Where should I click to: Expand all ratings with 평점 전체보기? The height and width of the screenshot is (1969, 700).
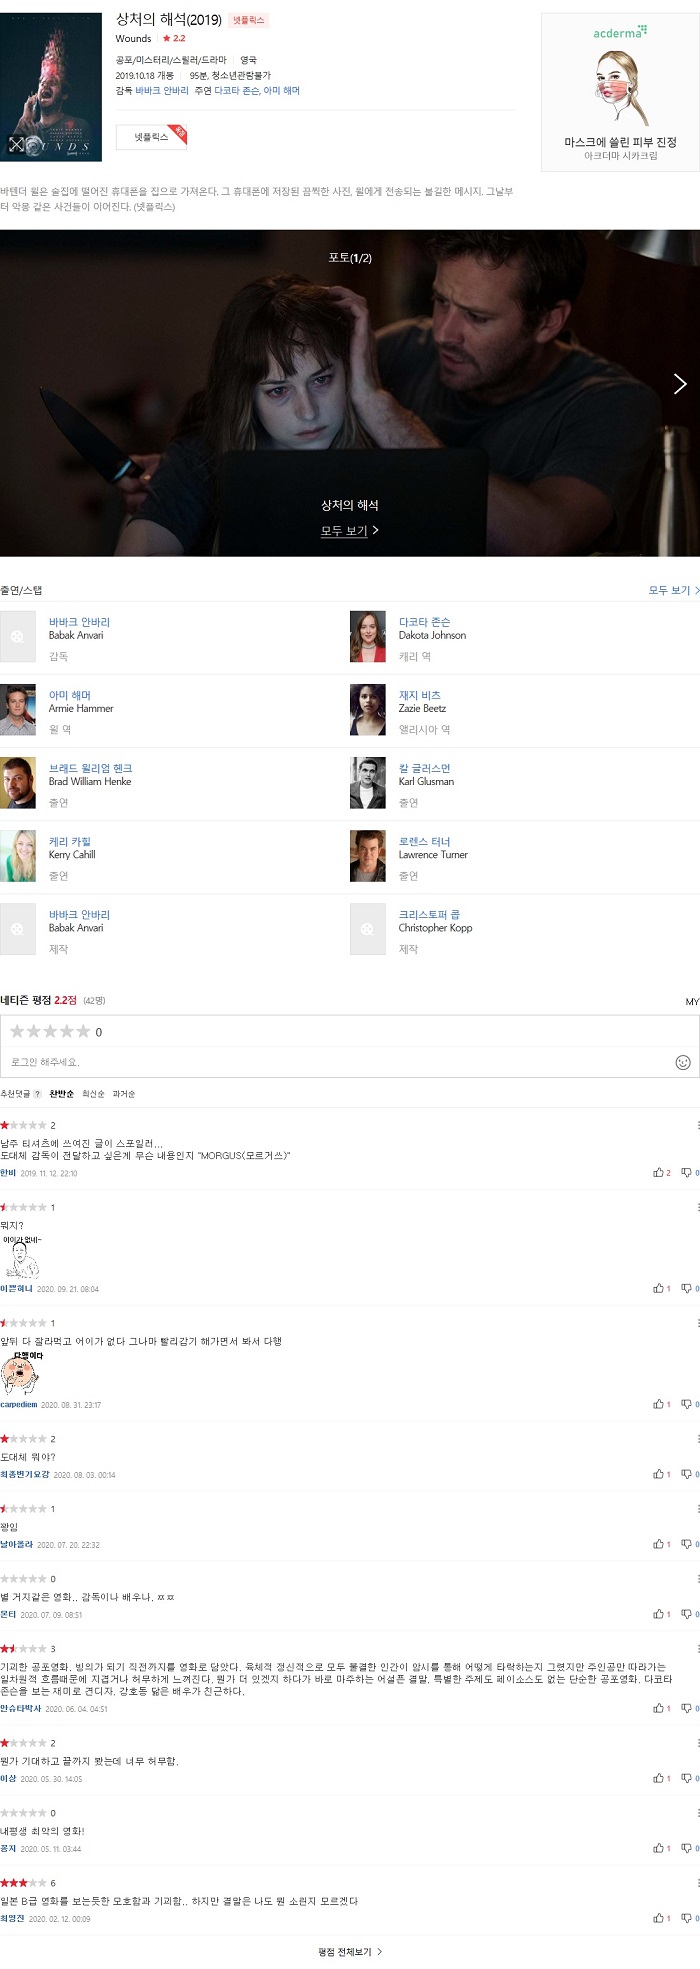pos(349,1951)
